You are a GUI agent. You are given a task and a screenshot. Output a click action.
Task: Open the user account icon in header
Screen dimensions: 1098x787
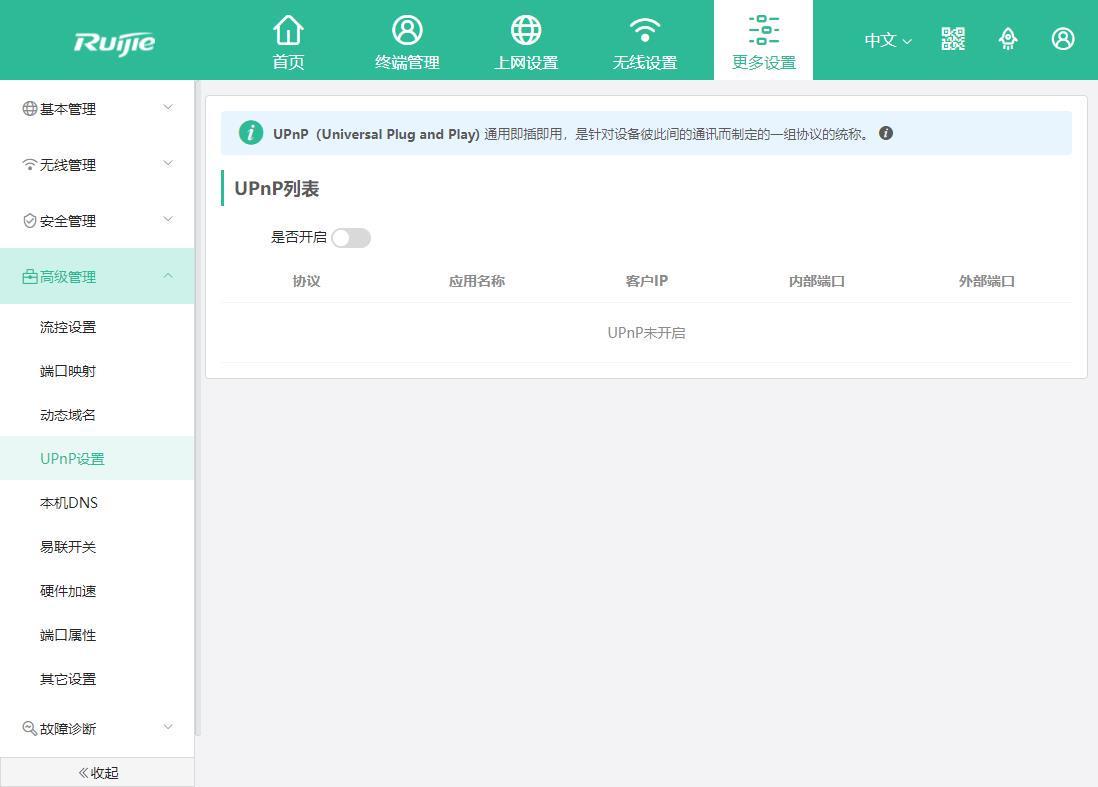[1063, 39]
